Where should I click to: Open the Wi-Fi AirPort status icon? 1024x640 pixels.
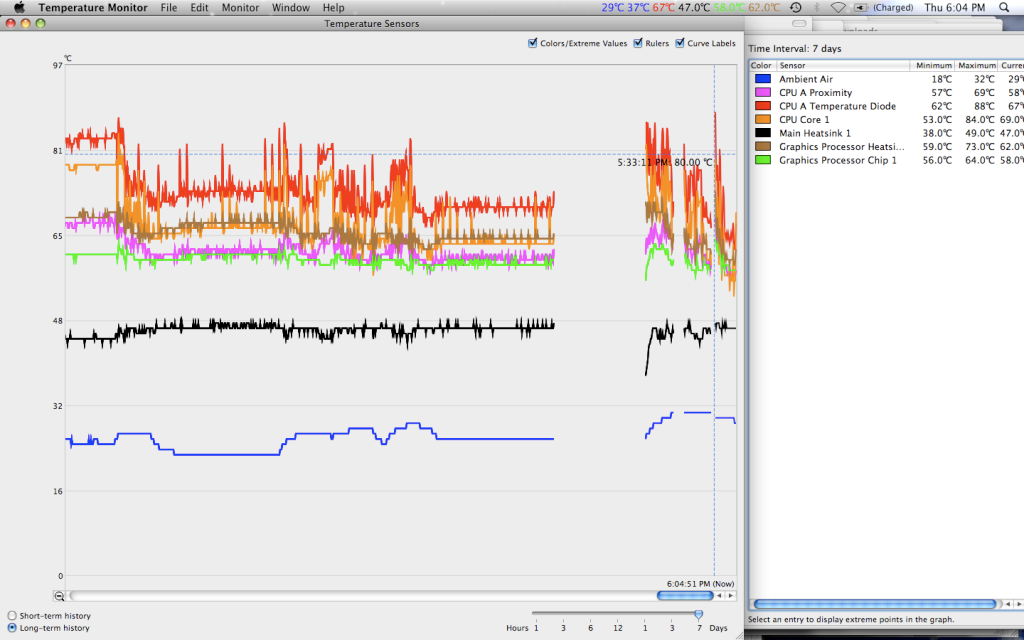click(x=837, y=7)
